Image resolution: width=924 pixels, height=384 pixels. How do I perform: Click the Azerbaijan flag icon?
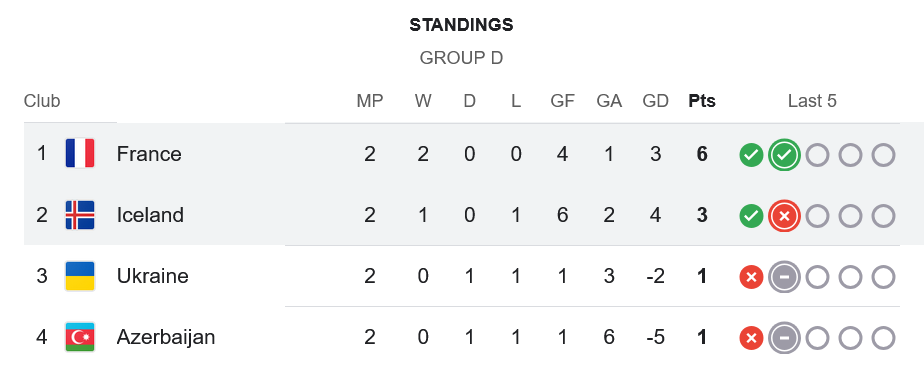pyautogui.click(x=80, y=337)
